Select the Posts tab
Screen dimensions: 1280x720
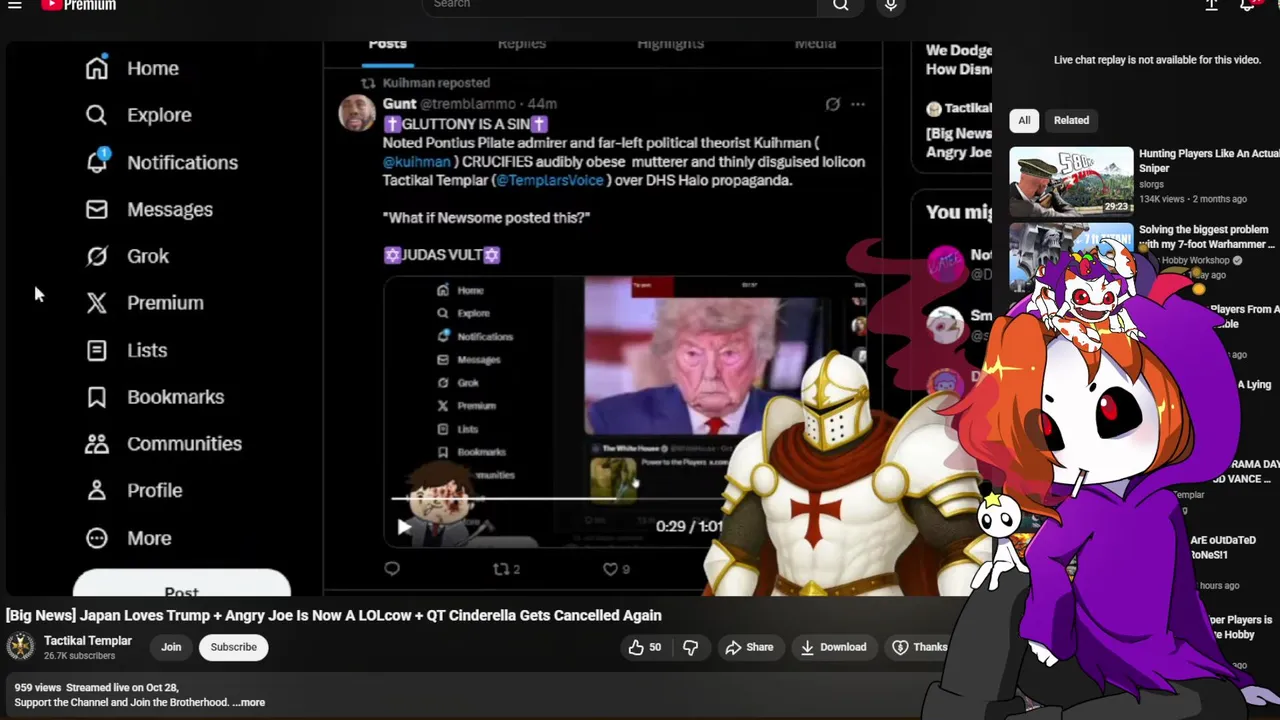(x=387, y=44)
